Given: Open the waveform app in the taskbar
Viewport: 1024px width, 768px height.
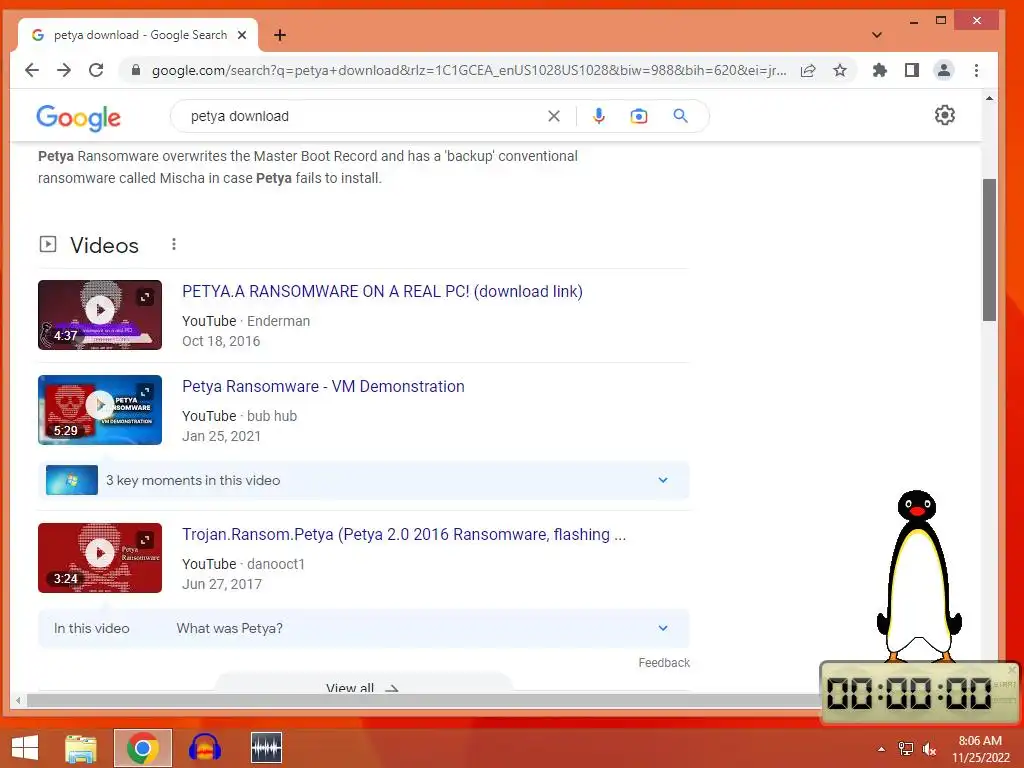Looking at the screenshot, I should 266,748.
